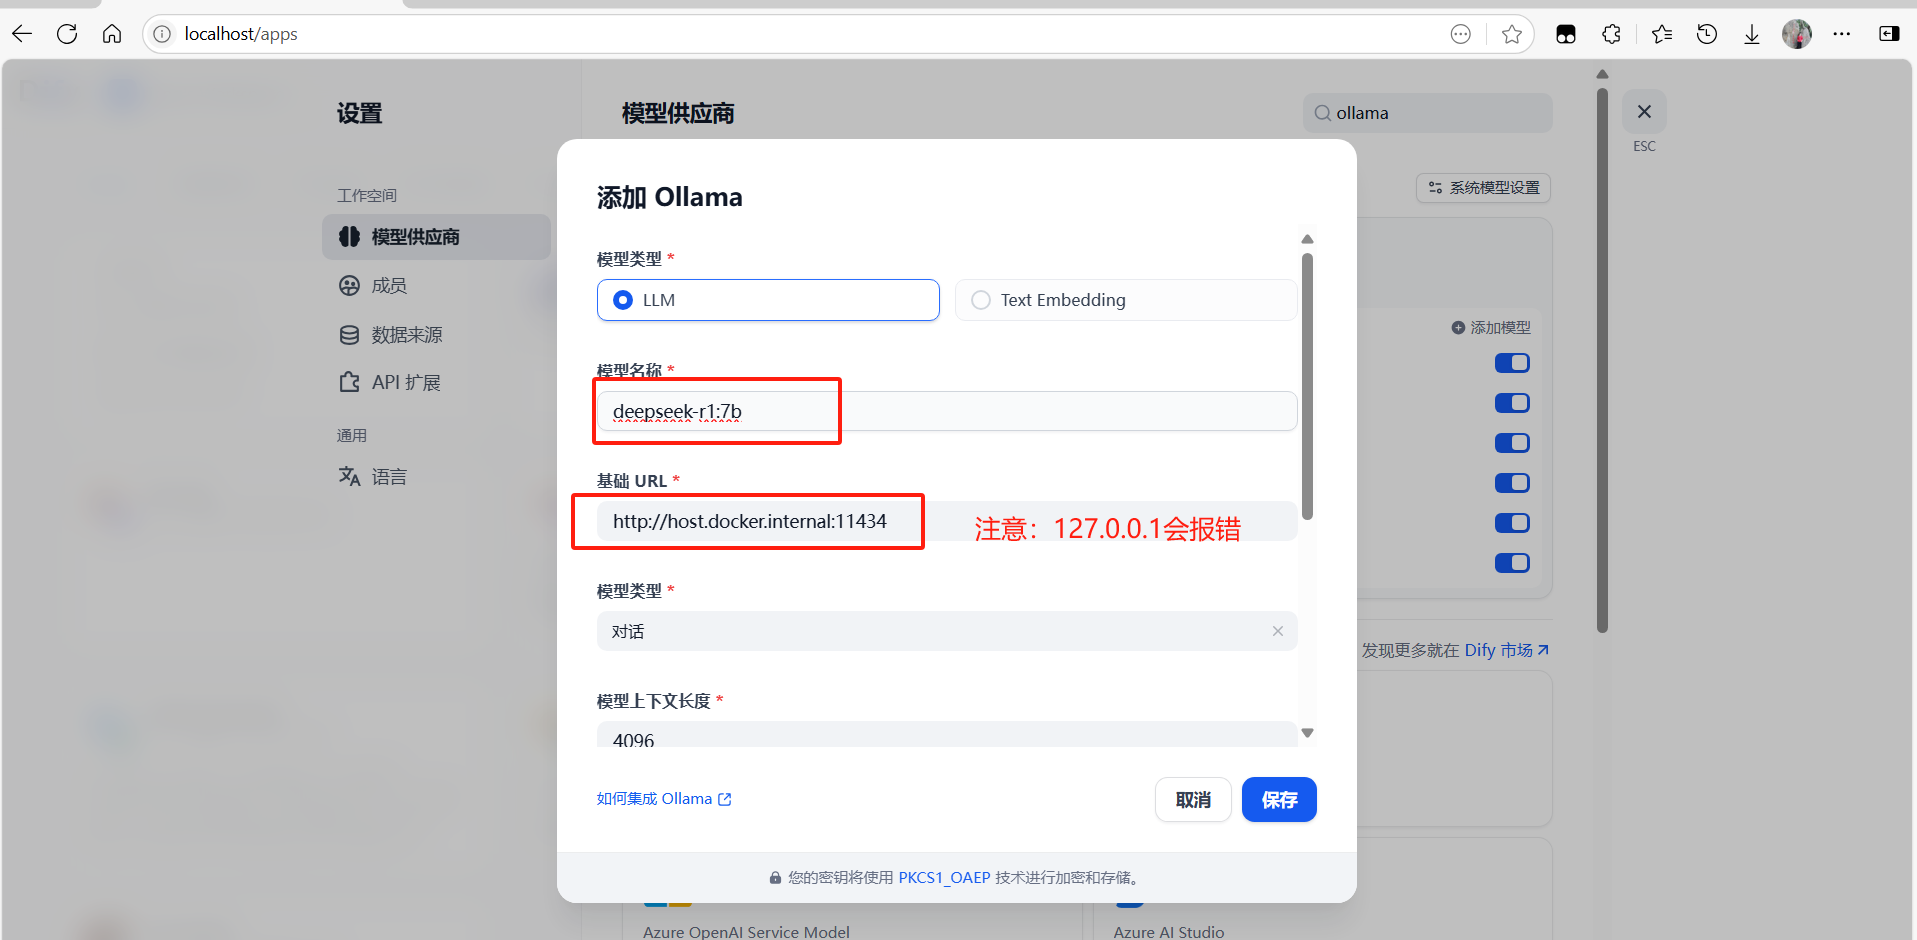The height and width of the screenshot is (940, 1917).
Task: Toggle the third model switch
Action: click(x=1512, y=443)
